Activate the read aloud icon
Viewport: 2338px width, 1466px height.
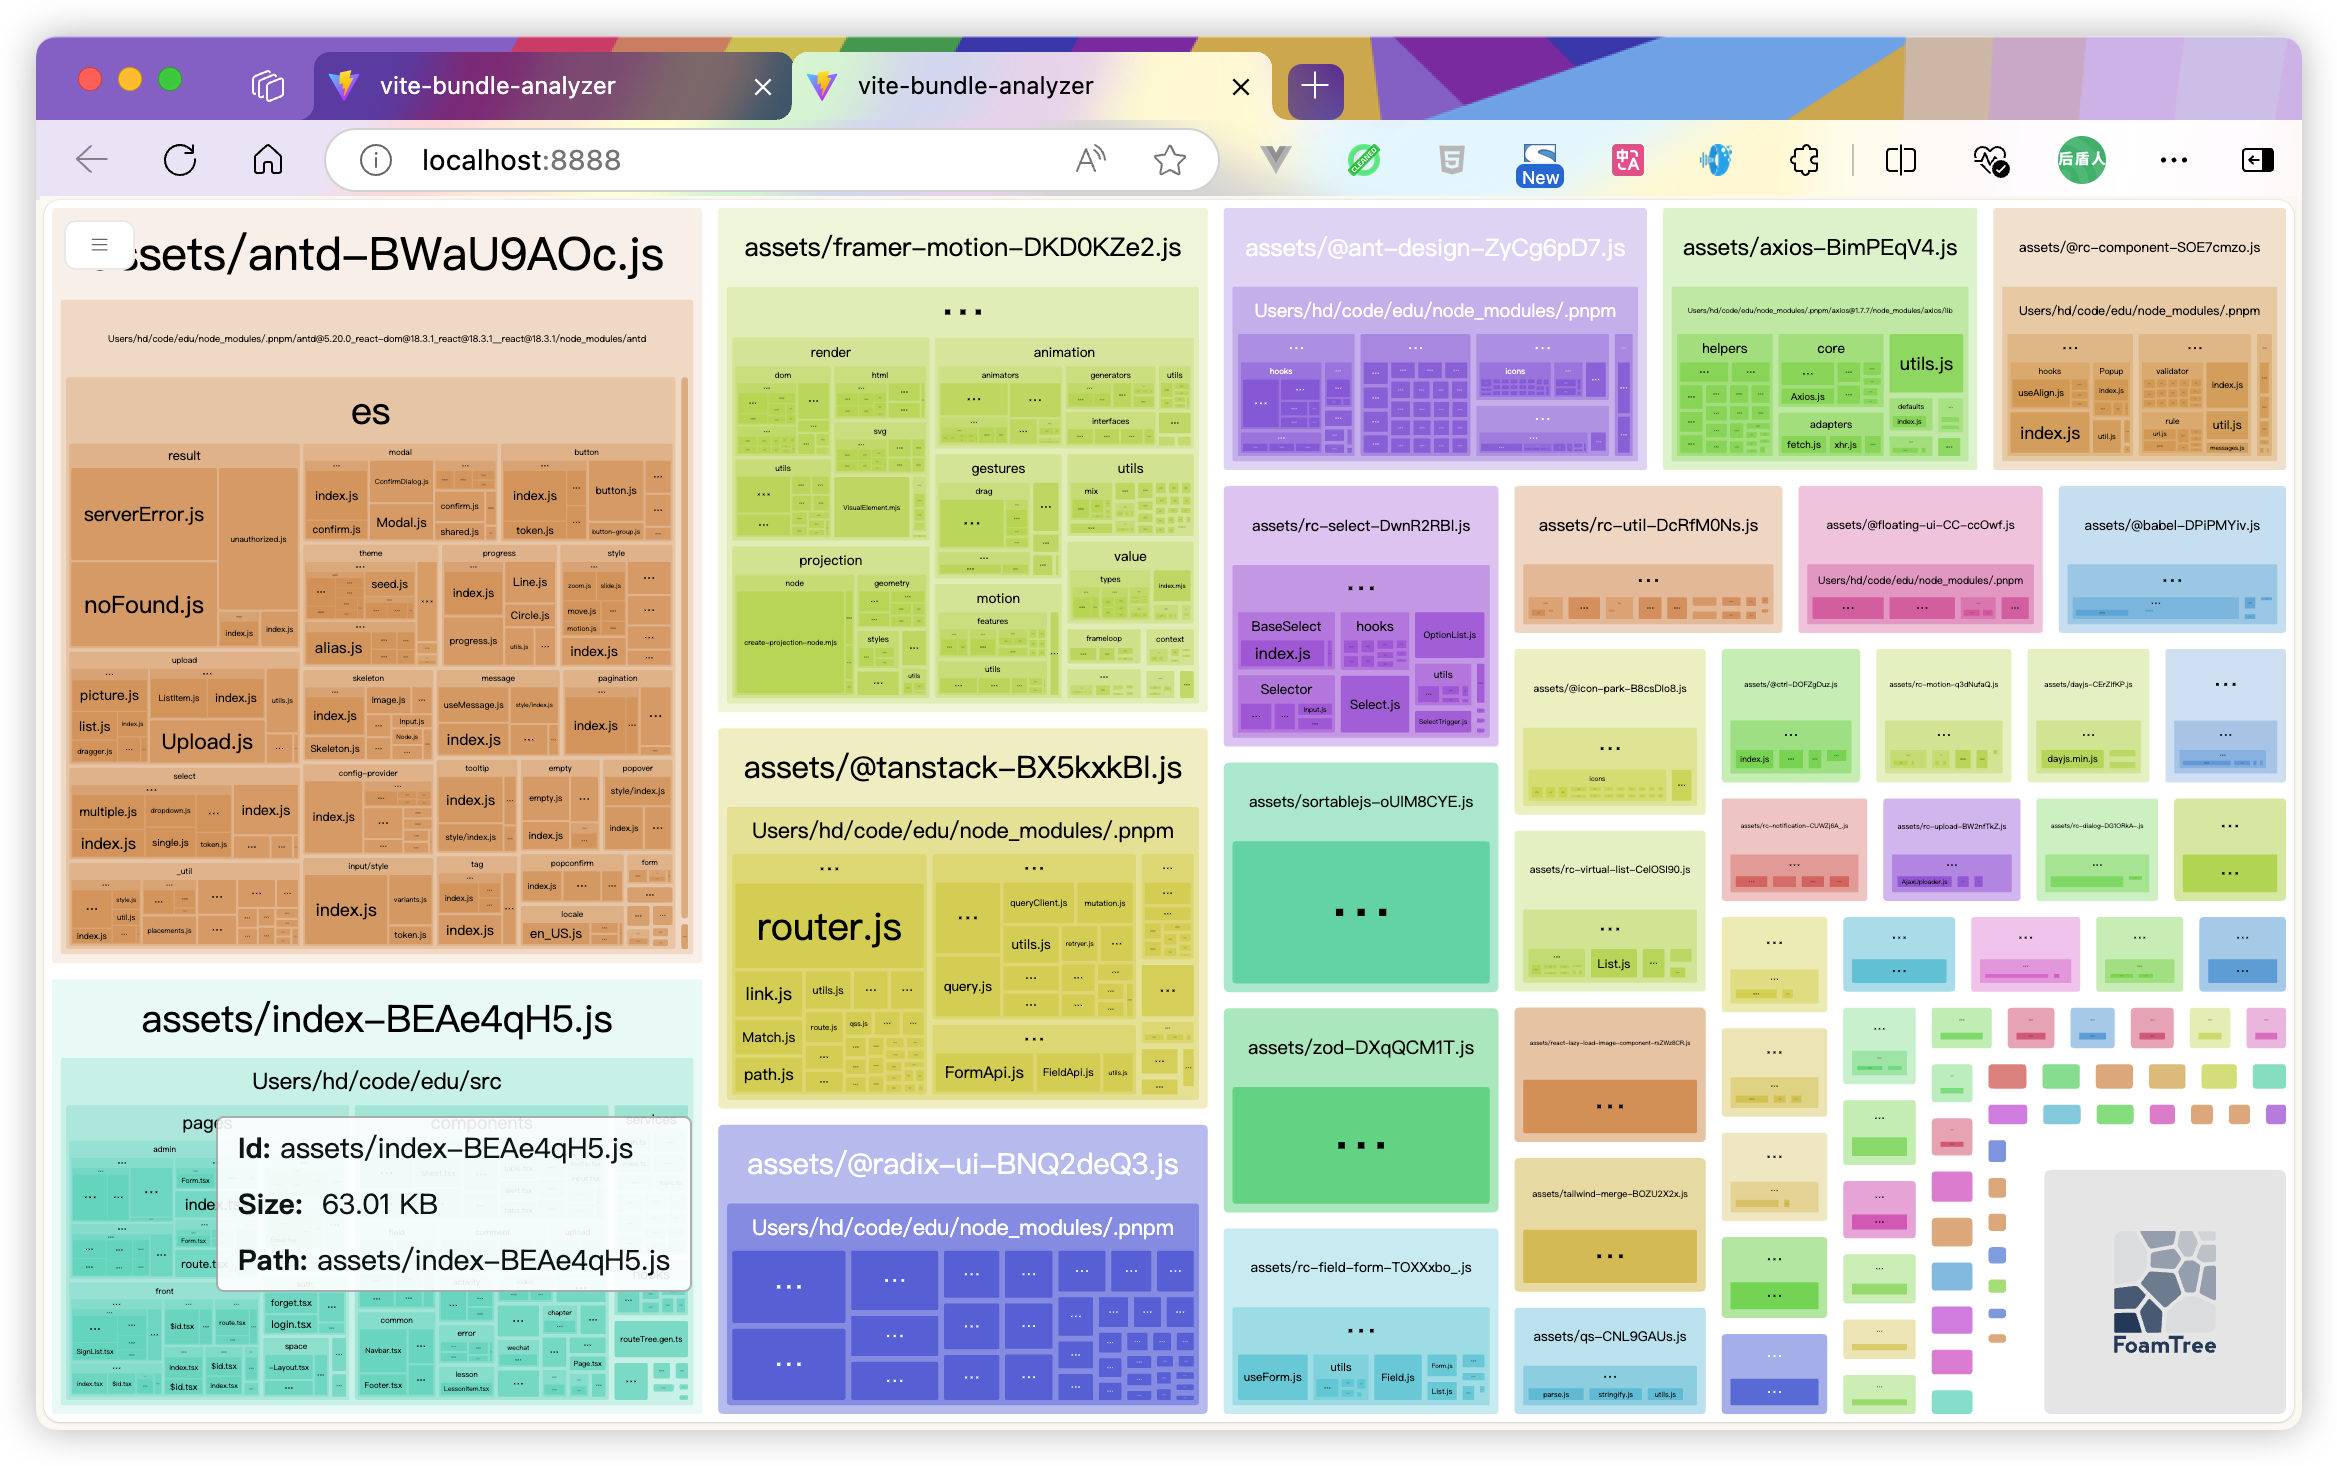coord(1090,160)
